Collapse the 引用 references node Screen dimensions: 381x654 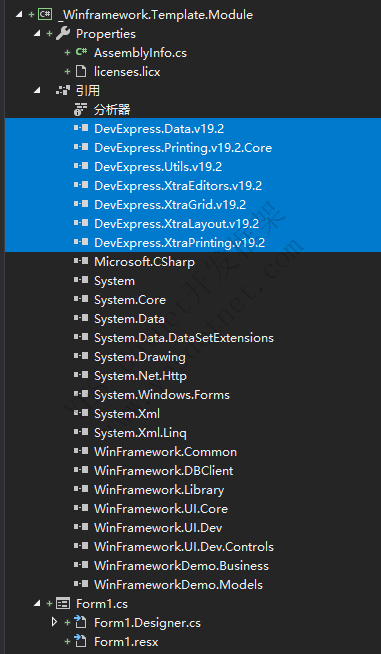pos(37,91)
